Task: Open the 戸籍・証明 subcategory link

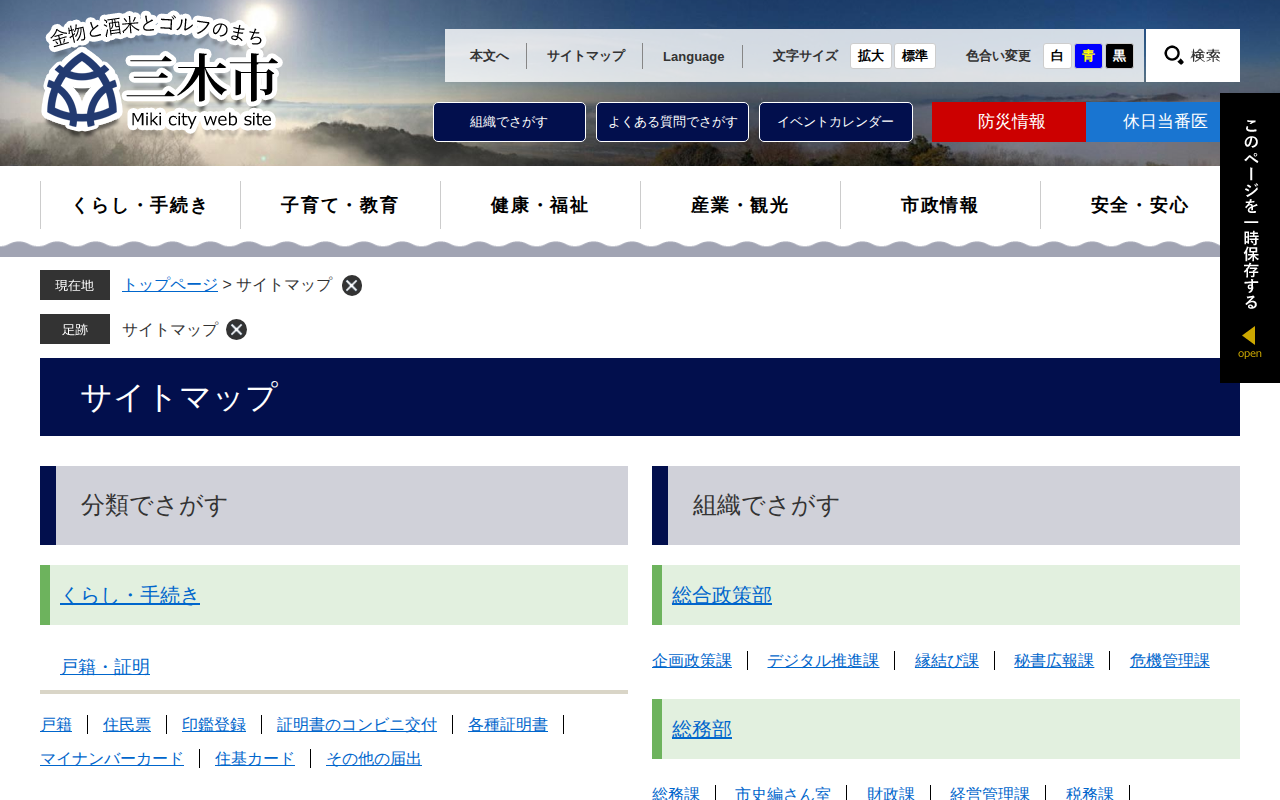Action: (105, 667)
